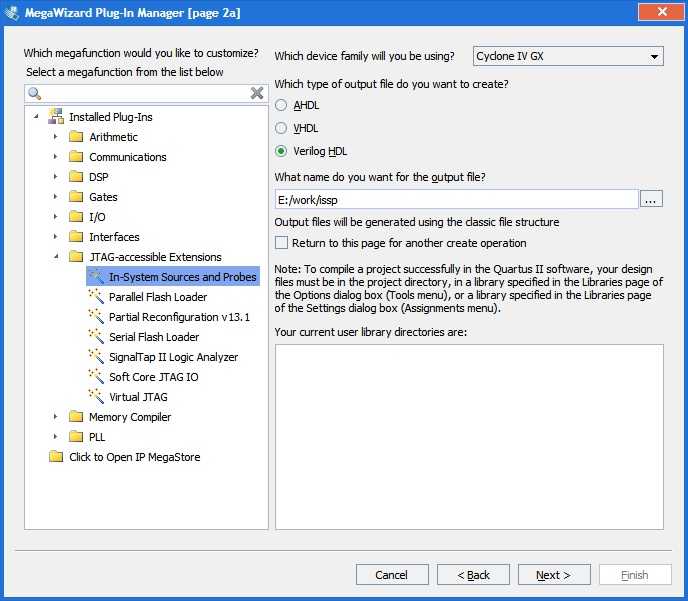The image size is (688, 601).
Task: Close the MegaWizard Plug-In Manager window
Action: [661, 12]
